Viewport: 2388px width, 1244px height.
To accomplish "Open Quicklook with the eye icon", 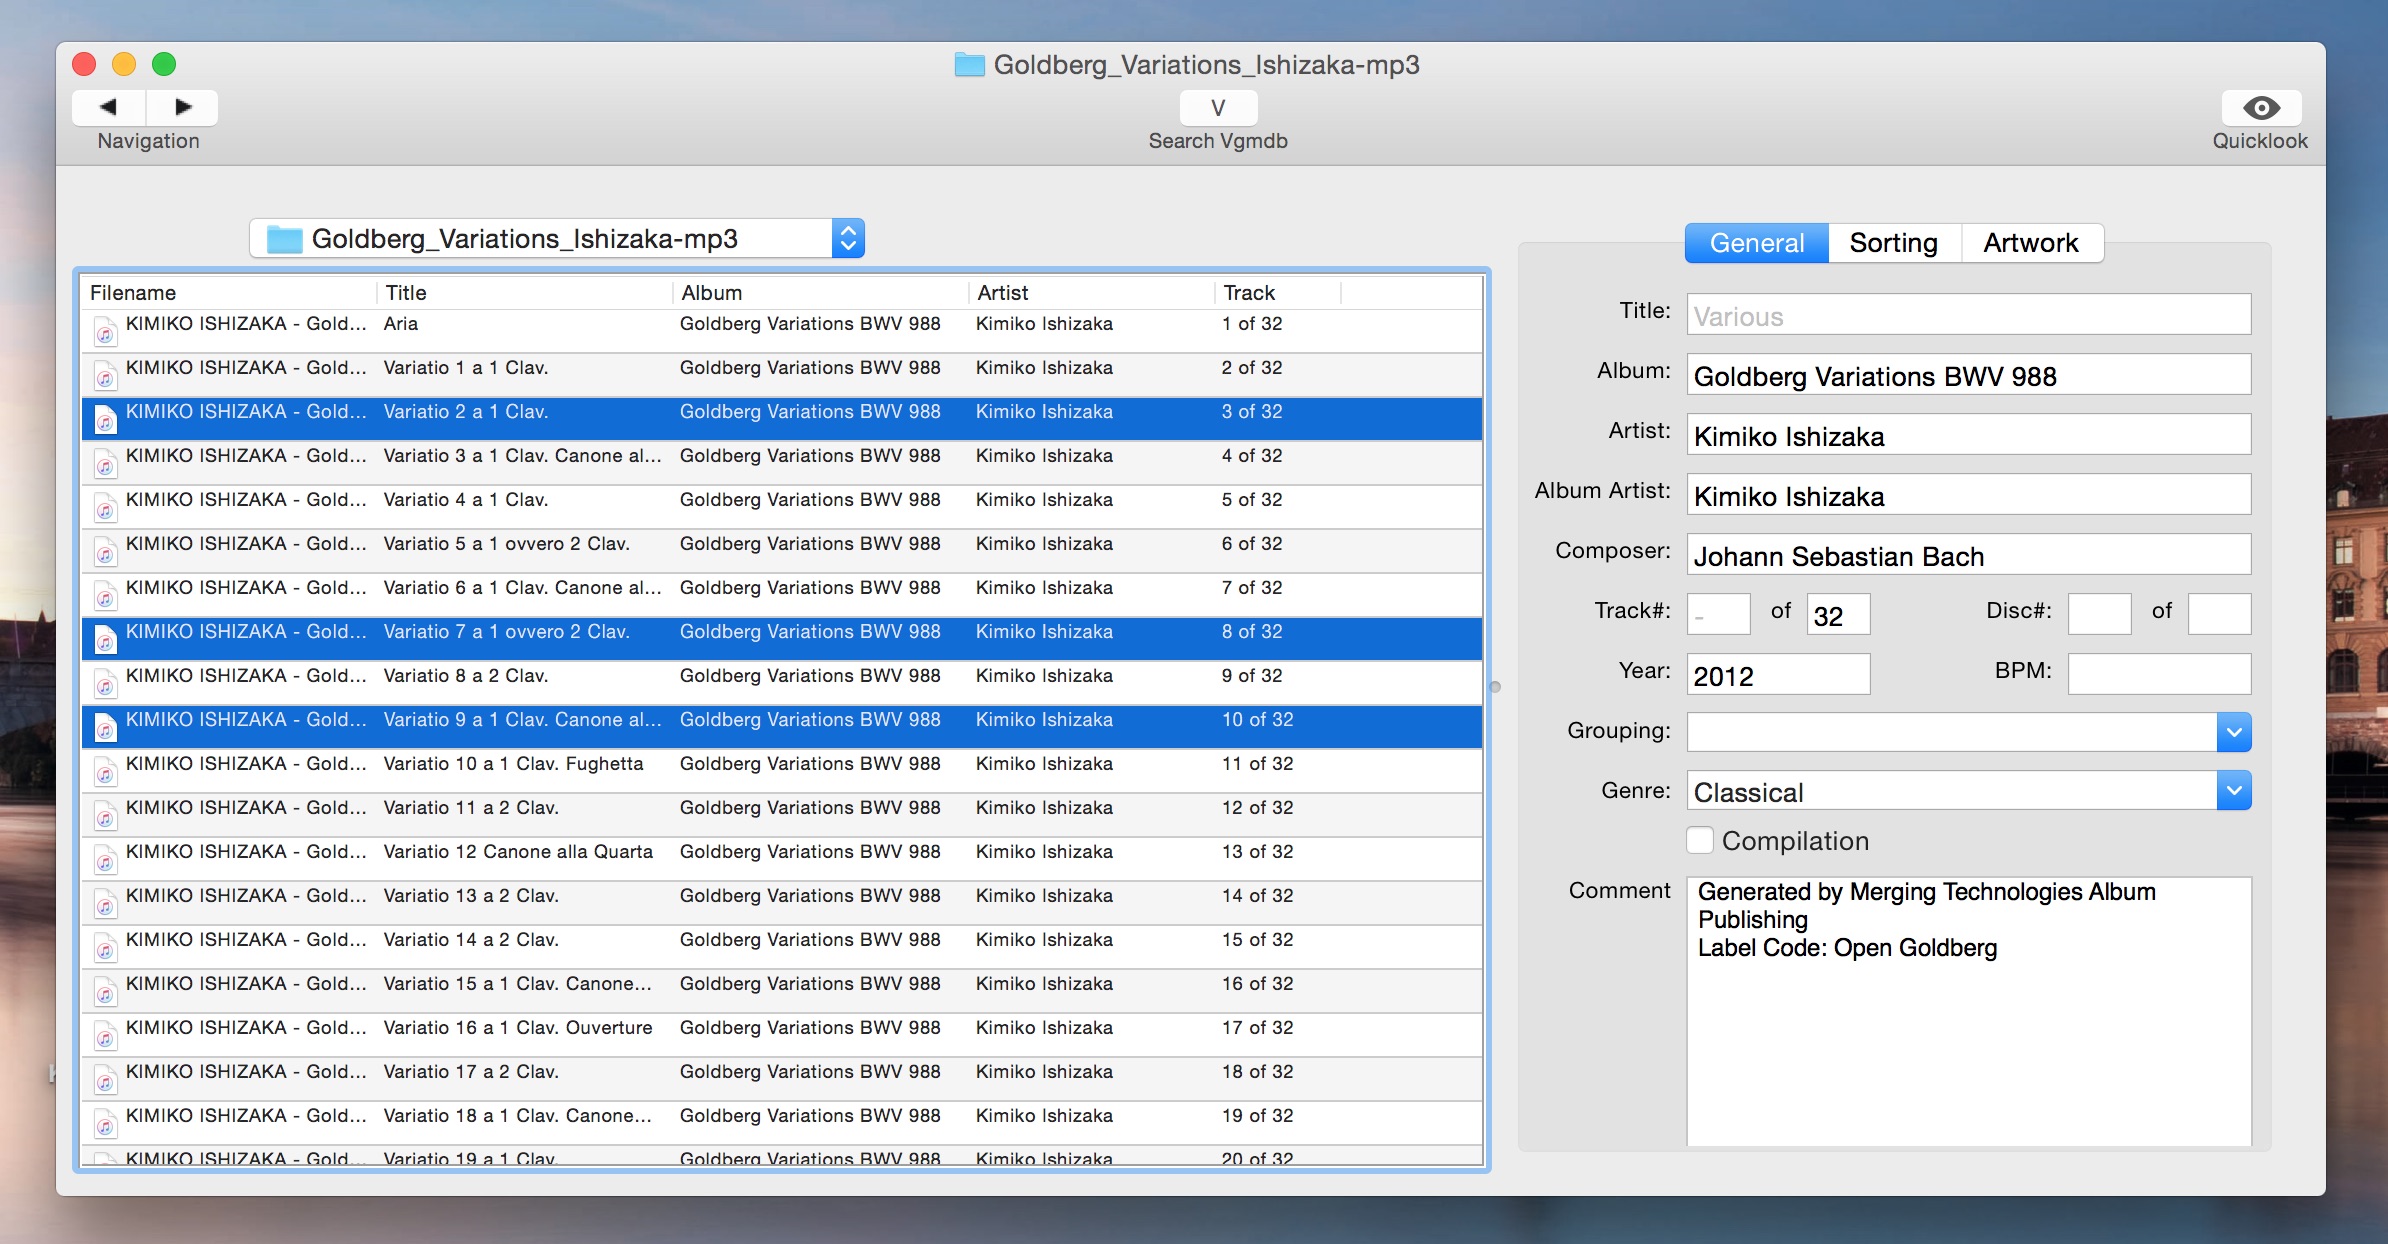I will [x=2261, y=107].
